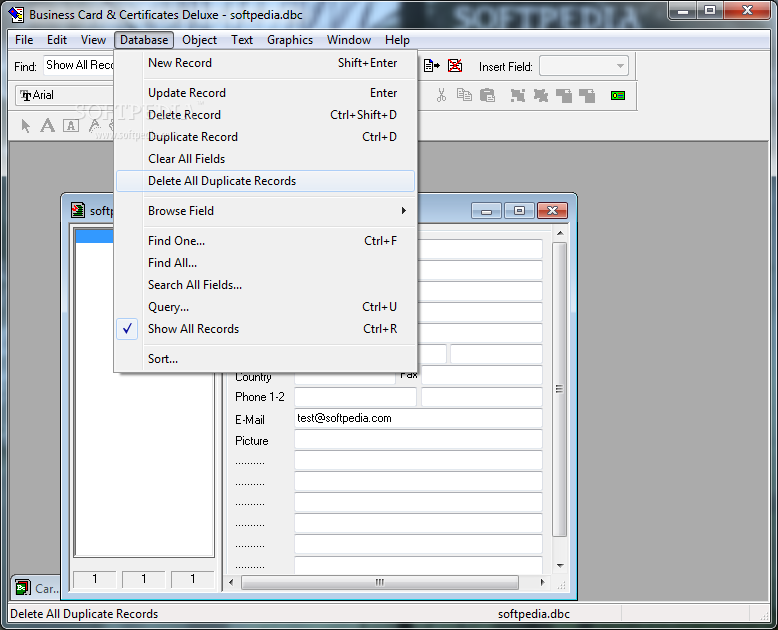The width and height of the screenshot is (778, 630).
Task: Choose Delete Record menu item
Action: click(265, 115)
